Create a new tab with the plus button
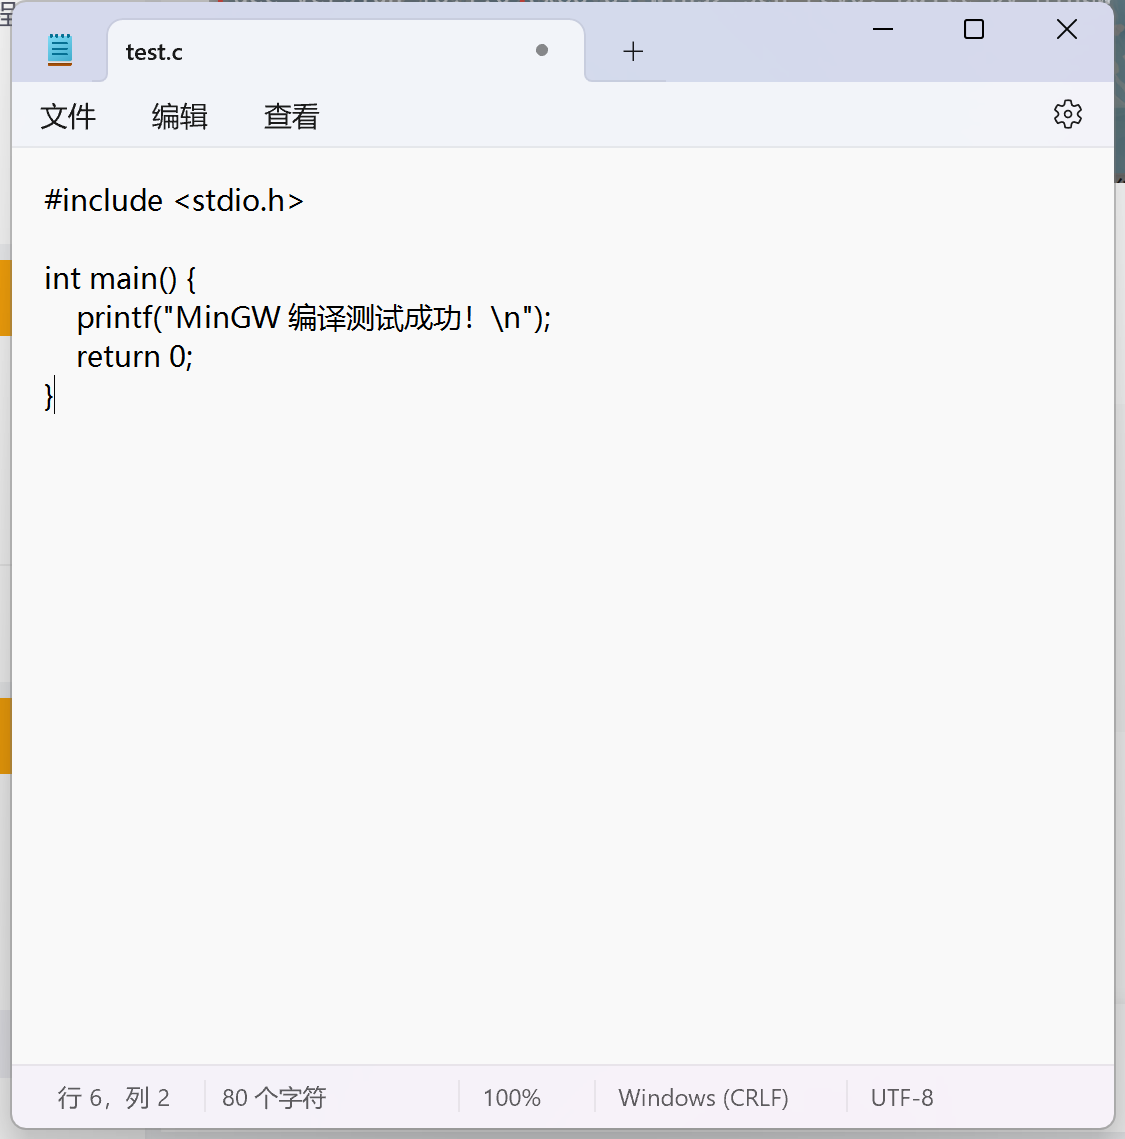Screen dimensions: 1125x1139 click(633, 51)
